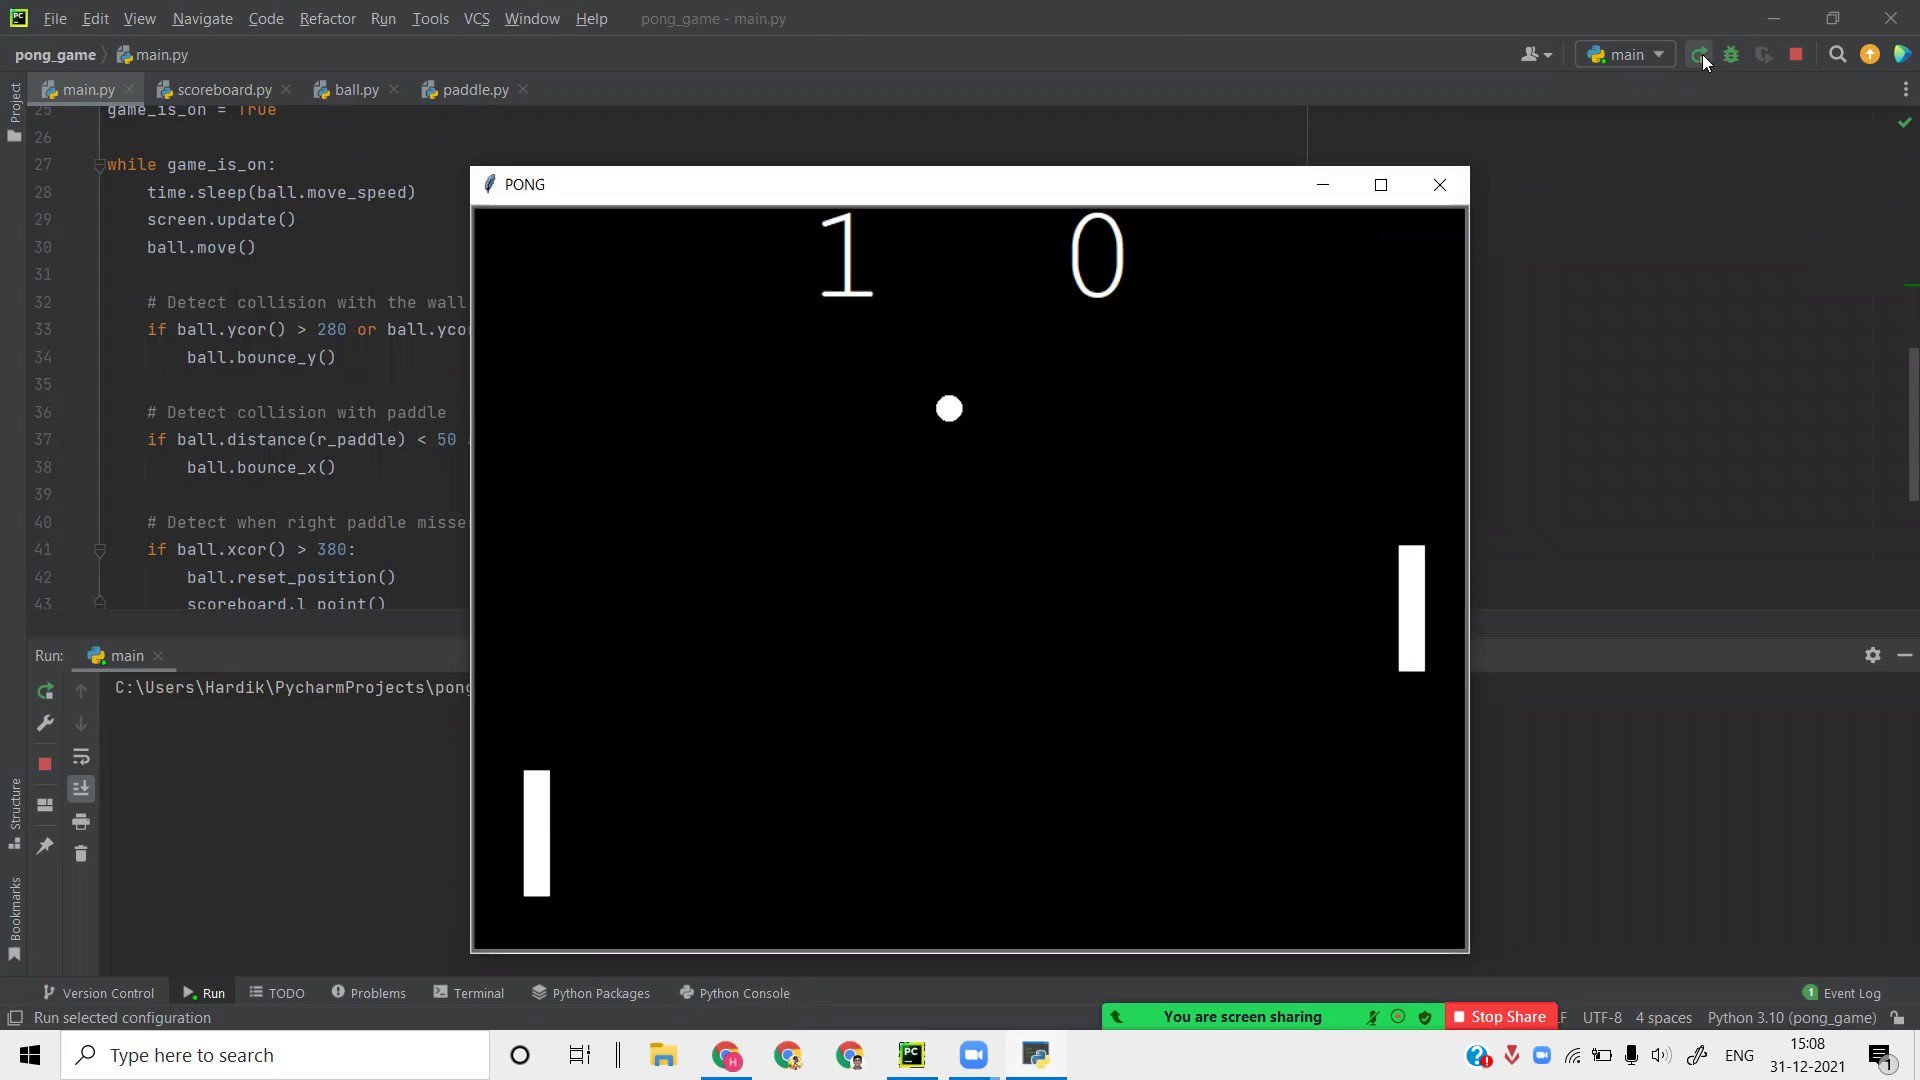This screenshot has width=1920, height=1080.
Task: Open the Refactor menu
Action: 327,19
